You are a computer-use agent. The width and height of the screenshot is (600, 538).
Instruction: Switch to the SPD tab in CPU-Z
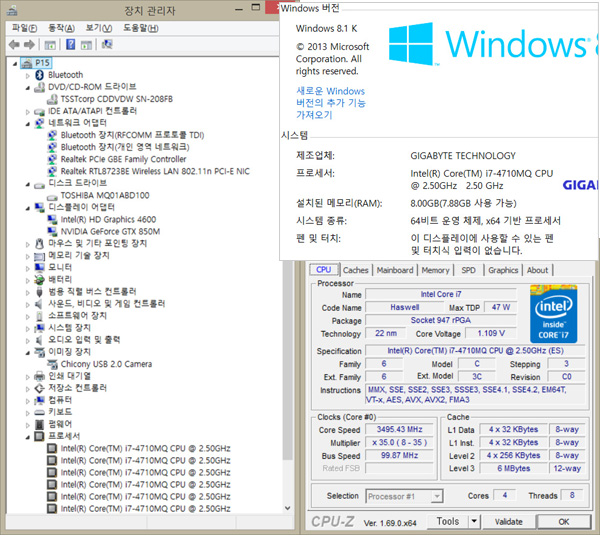[x=468, y=270]
